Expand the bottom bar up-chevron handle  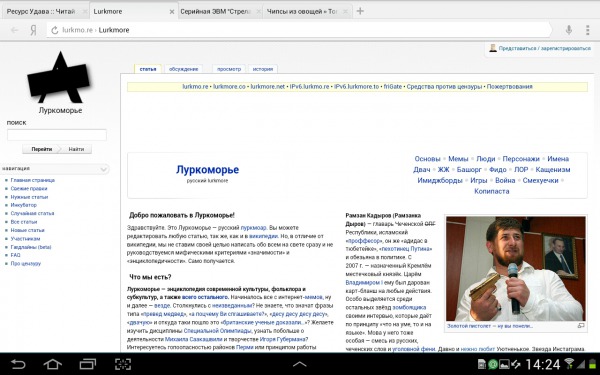coord(300,364)
